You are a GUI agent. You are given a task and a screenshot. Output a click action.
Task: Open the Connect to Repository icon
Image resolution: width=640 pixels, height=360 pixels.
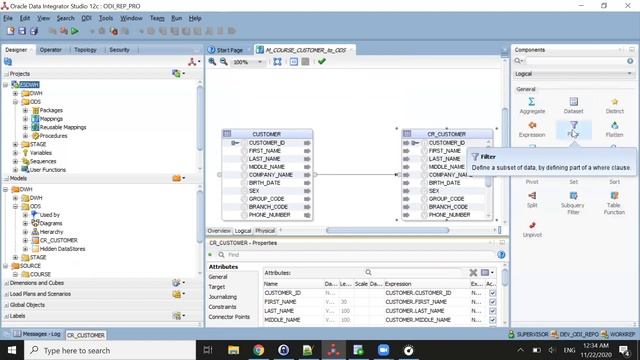(x=192, y=62)
